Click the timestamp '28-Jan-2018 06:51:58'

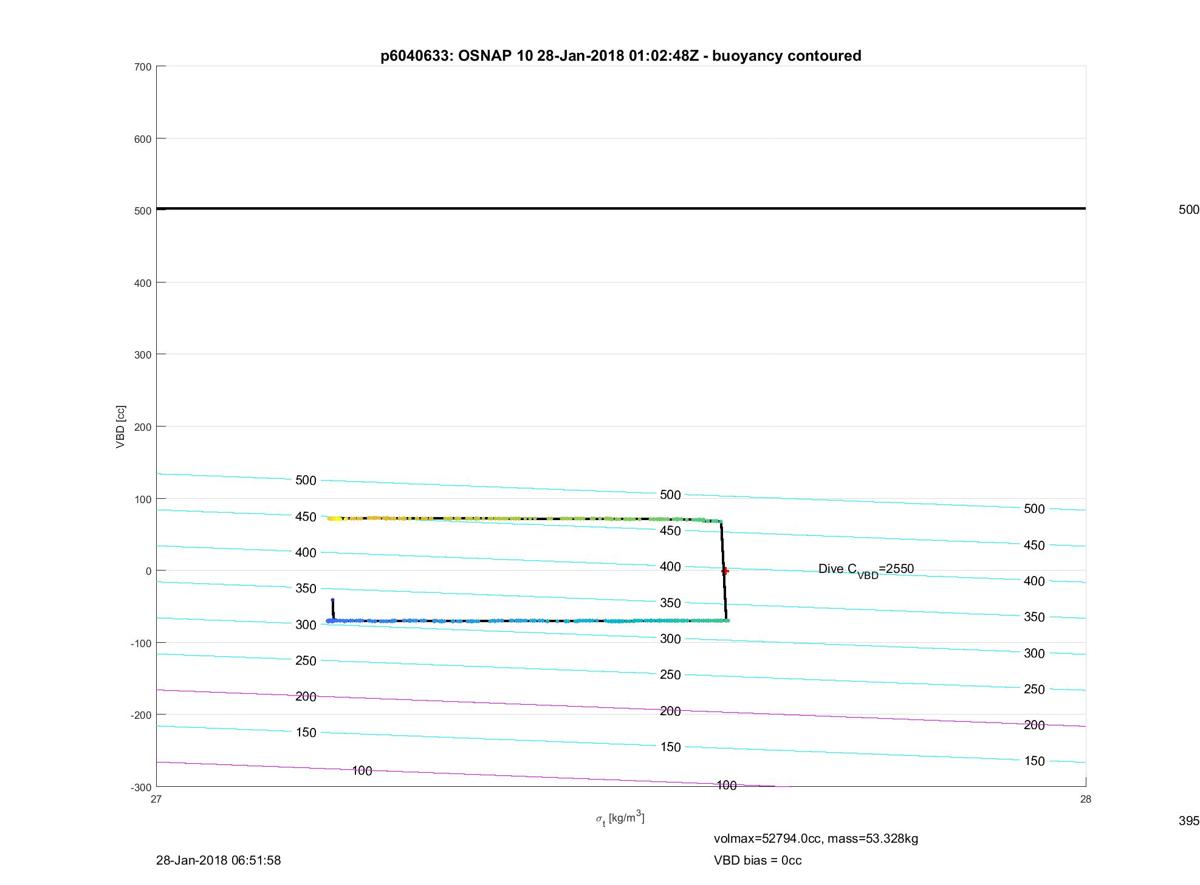point(218,860)
